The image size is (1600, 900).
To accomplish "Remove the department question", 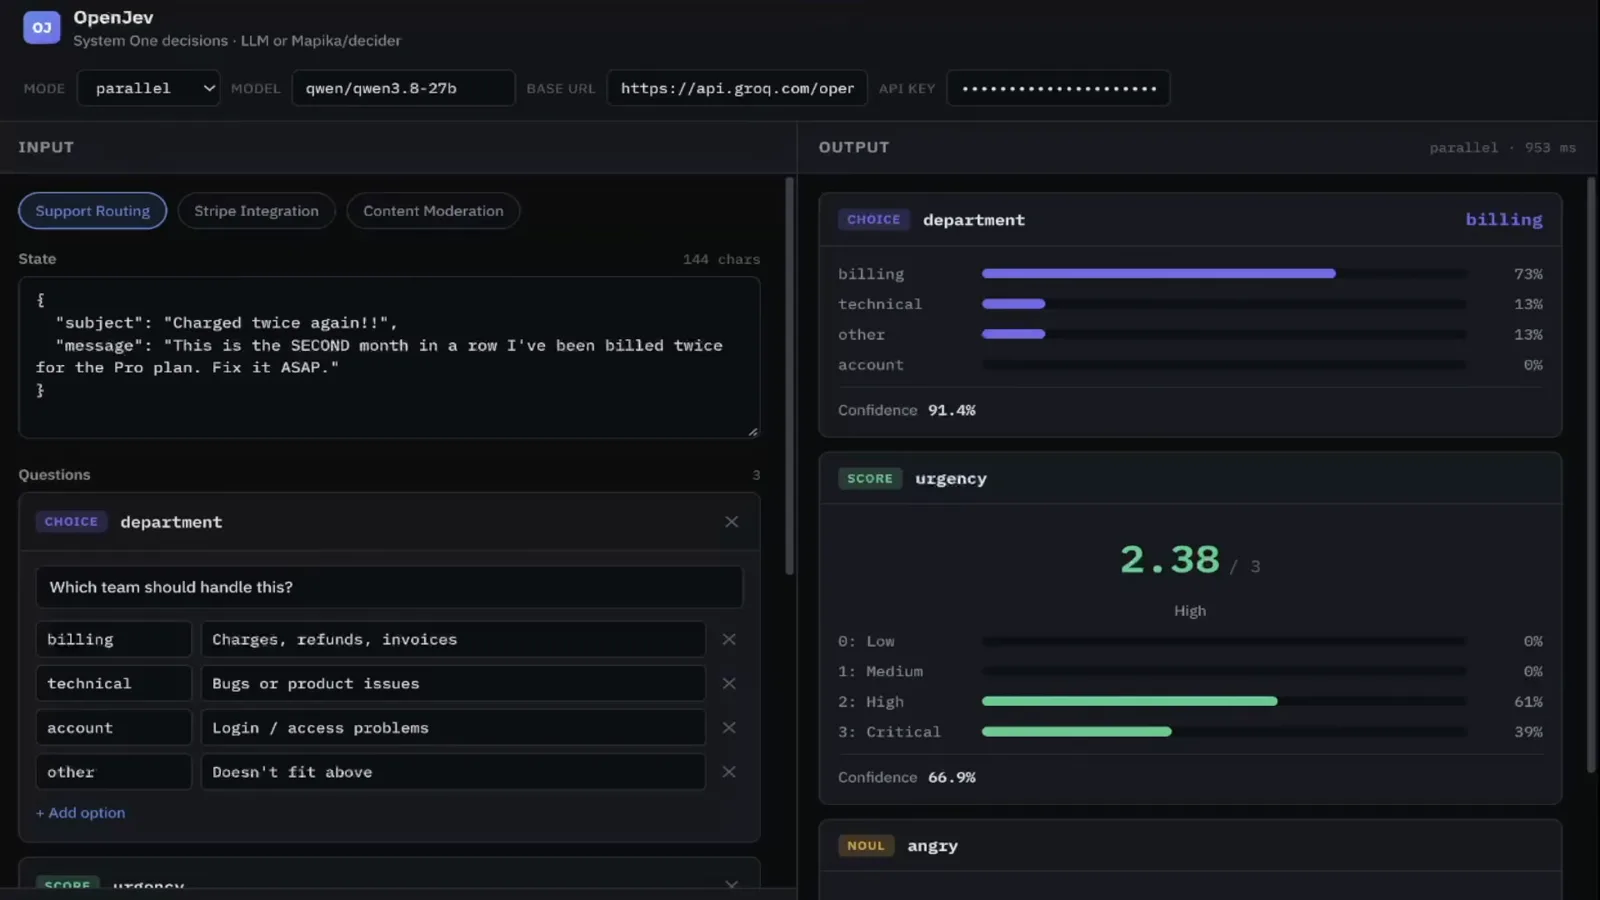I will 732,522.
